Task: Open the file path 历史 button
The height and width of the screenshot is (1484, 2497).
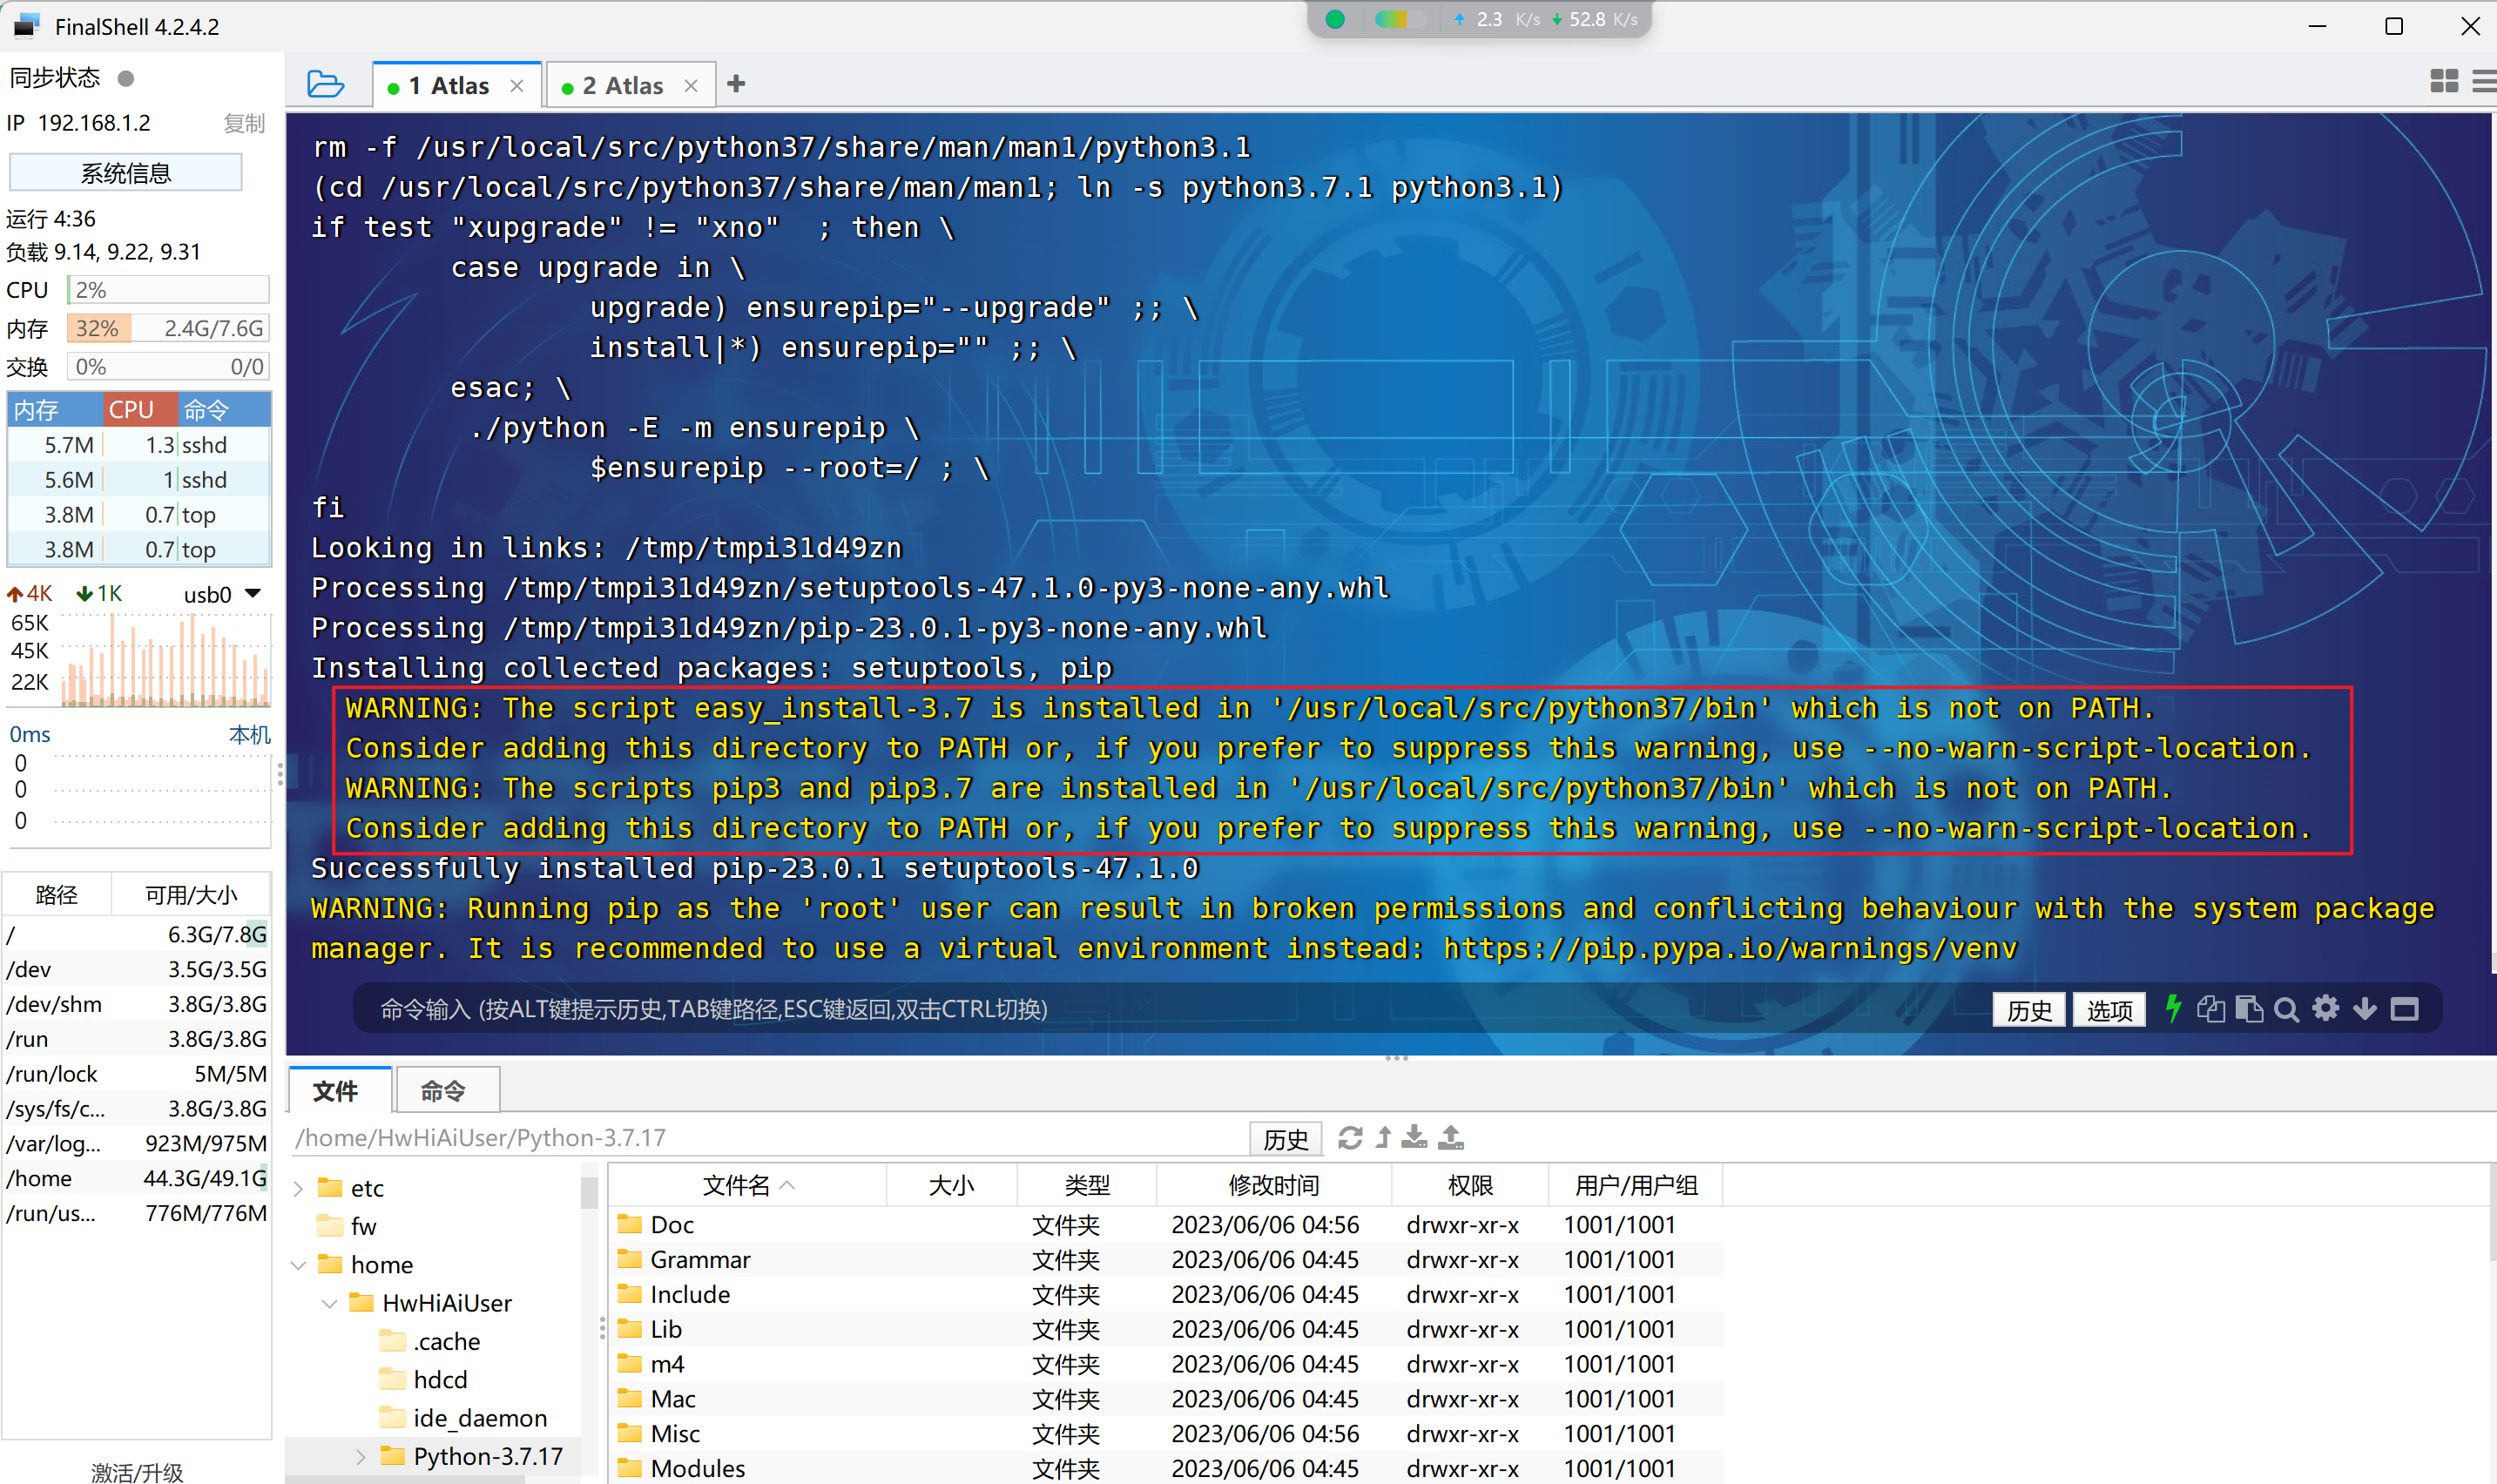Action: [1285, 1139]
